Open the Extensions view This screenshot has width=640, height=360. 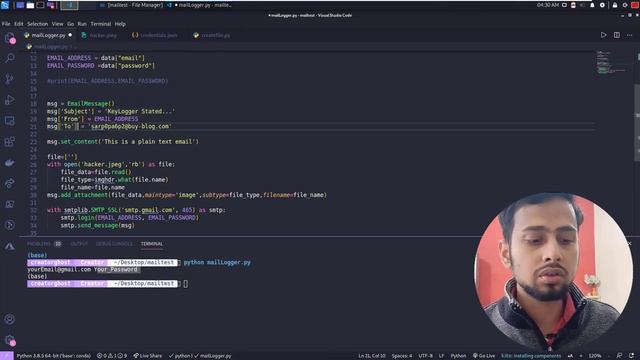point(9,142)
